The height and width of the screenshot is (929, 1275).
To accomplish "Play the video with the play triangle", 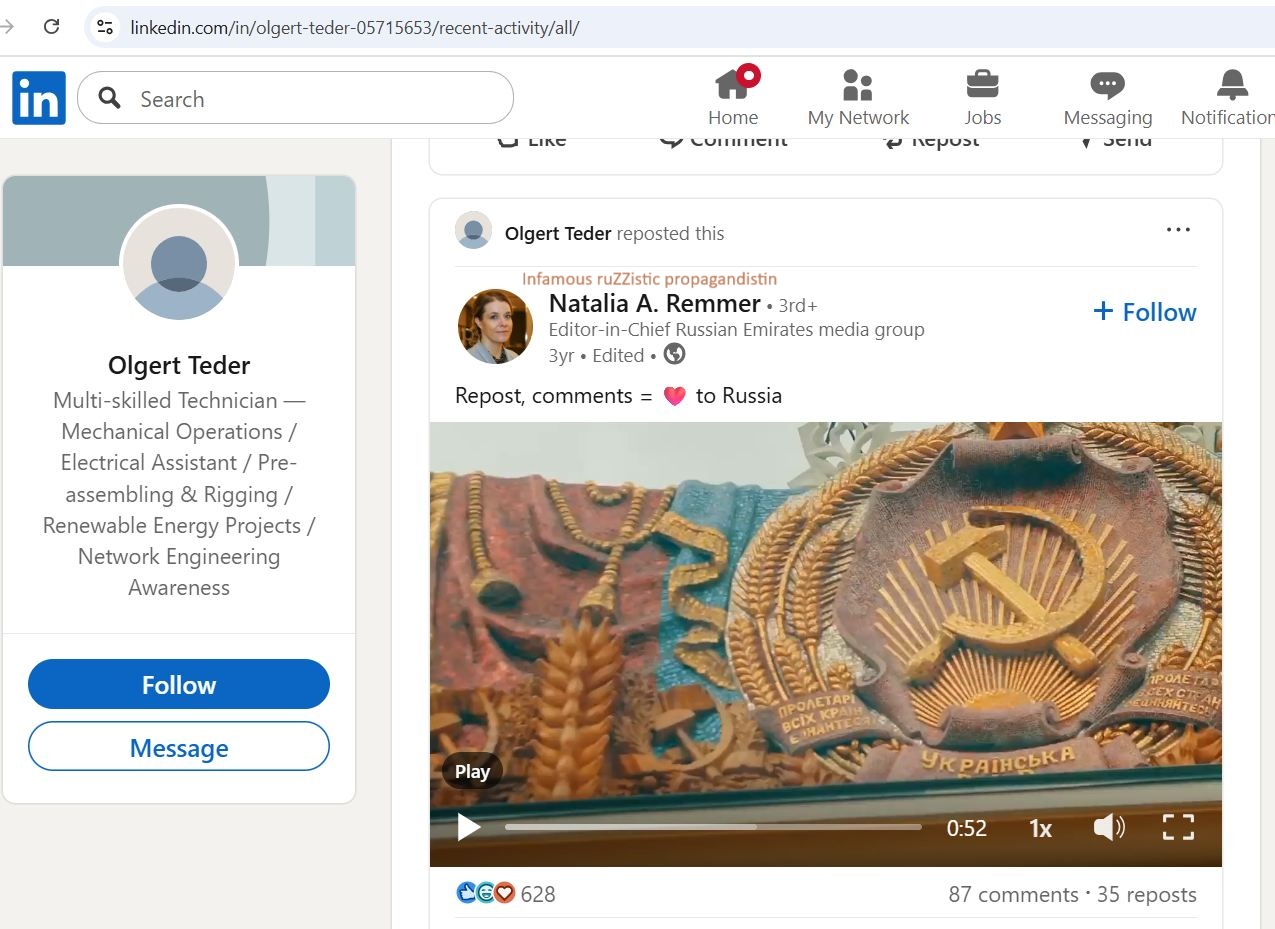I will coord(468,827).
